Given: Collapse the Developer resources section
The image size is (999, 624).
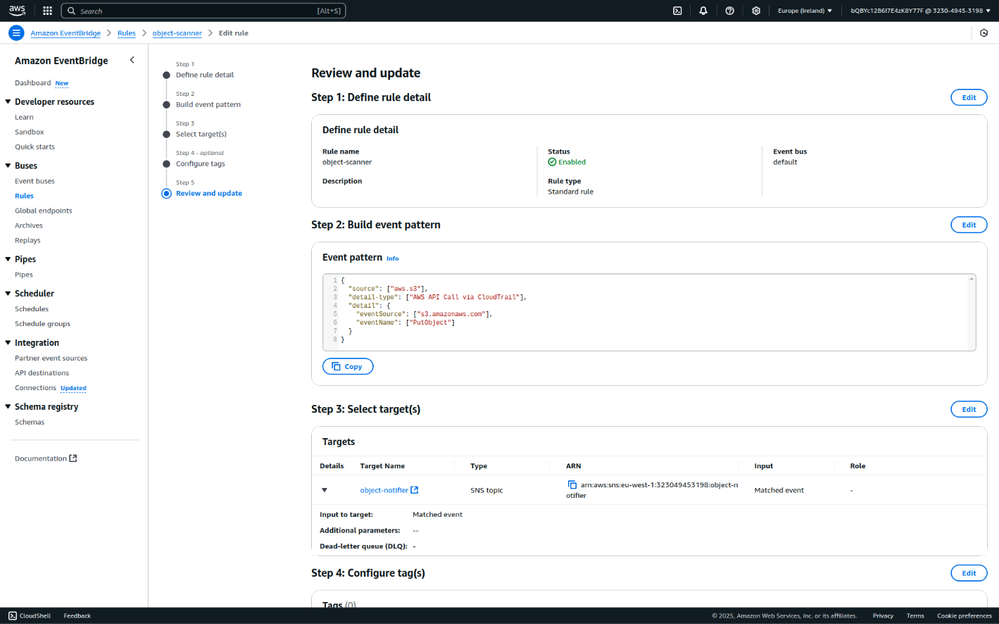Looking at the screenshot, I should 8,102.
